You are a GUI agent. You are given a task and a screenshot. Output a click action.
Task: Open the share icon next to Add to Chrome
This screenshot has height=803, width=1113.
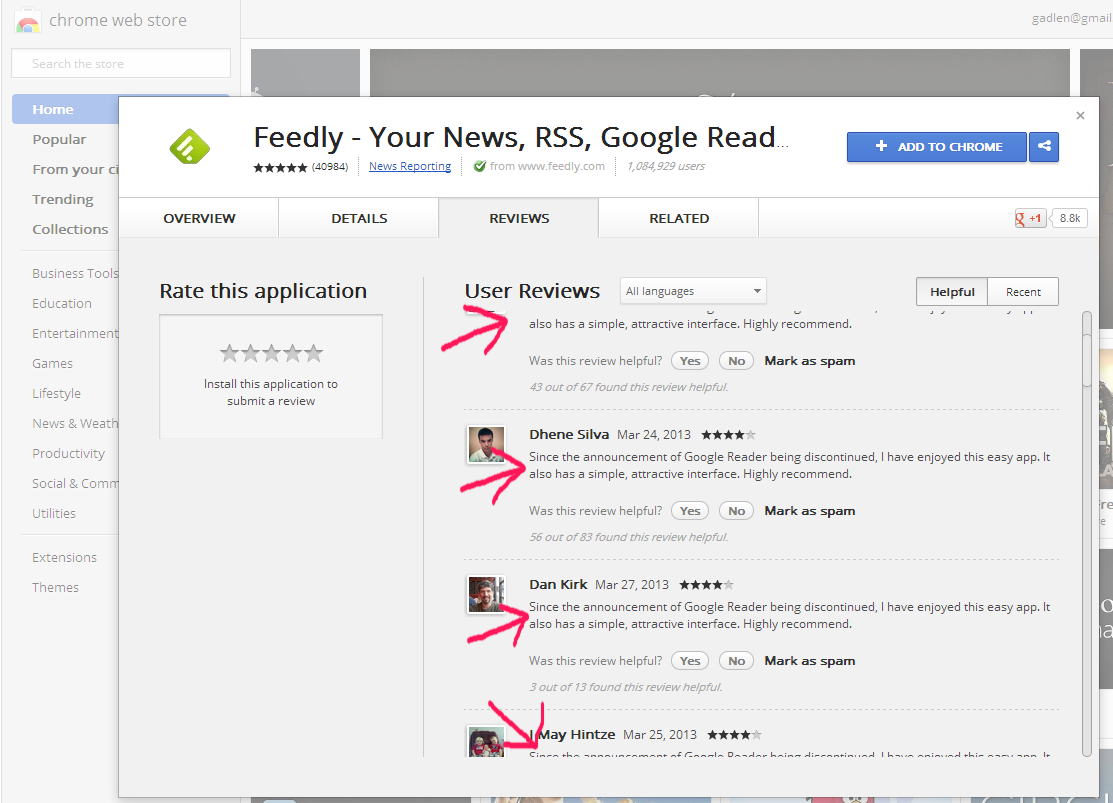[1044, 146]
